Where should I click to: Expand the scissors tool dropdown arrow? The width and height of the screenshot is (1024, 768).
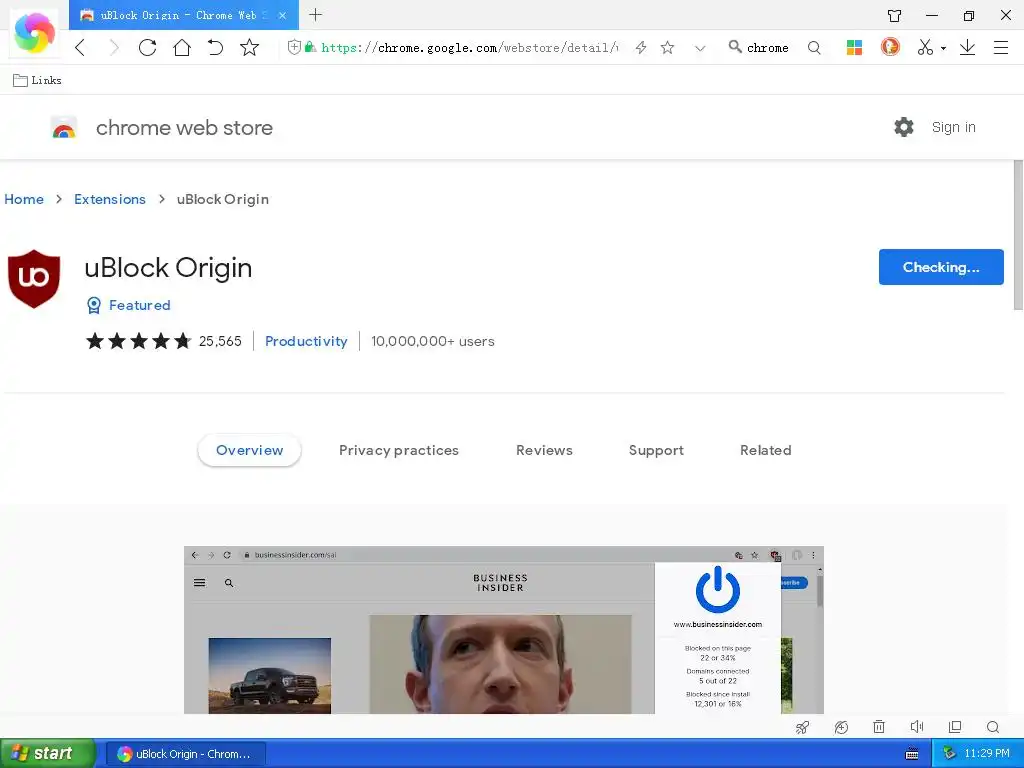coord(943,48)
